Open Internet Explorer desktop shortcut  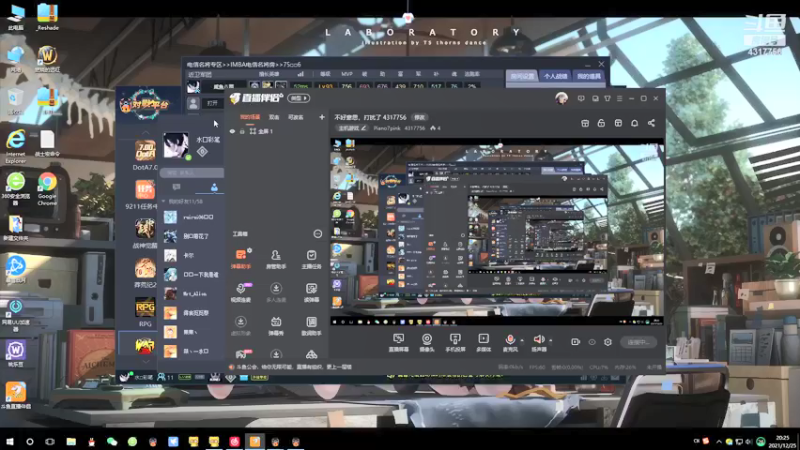15,146
